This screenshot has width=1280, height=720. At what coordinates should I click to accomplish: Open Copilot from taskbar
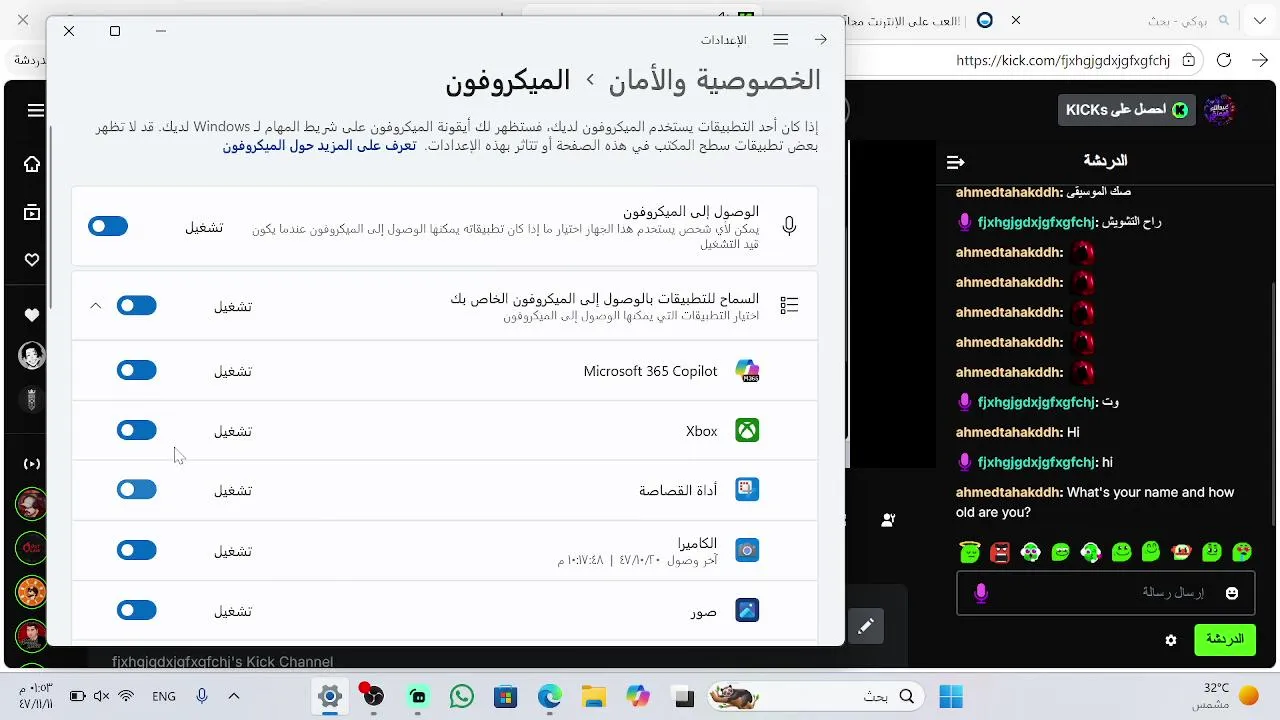pos(638,697)
